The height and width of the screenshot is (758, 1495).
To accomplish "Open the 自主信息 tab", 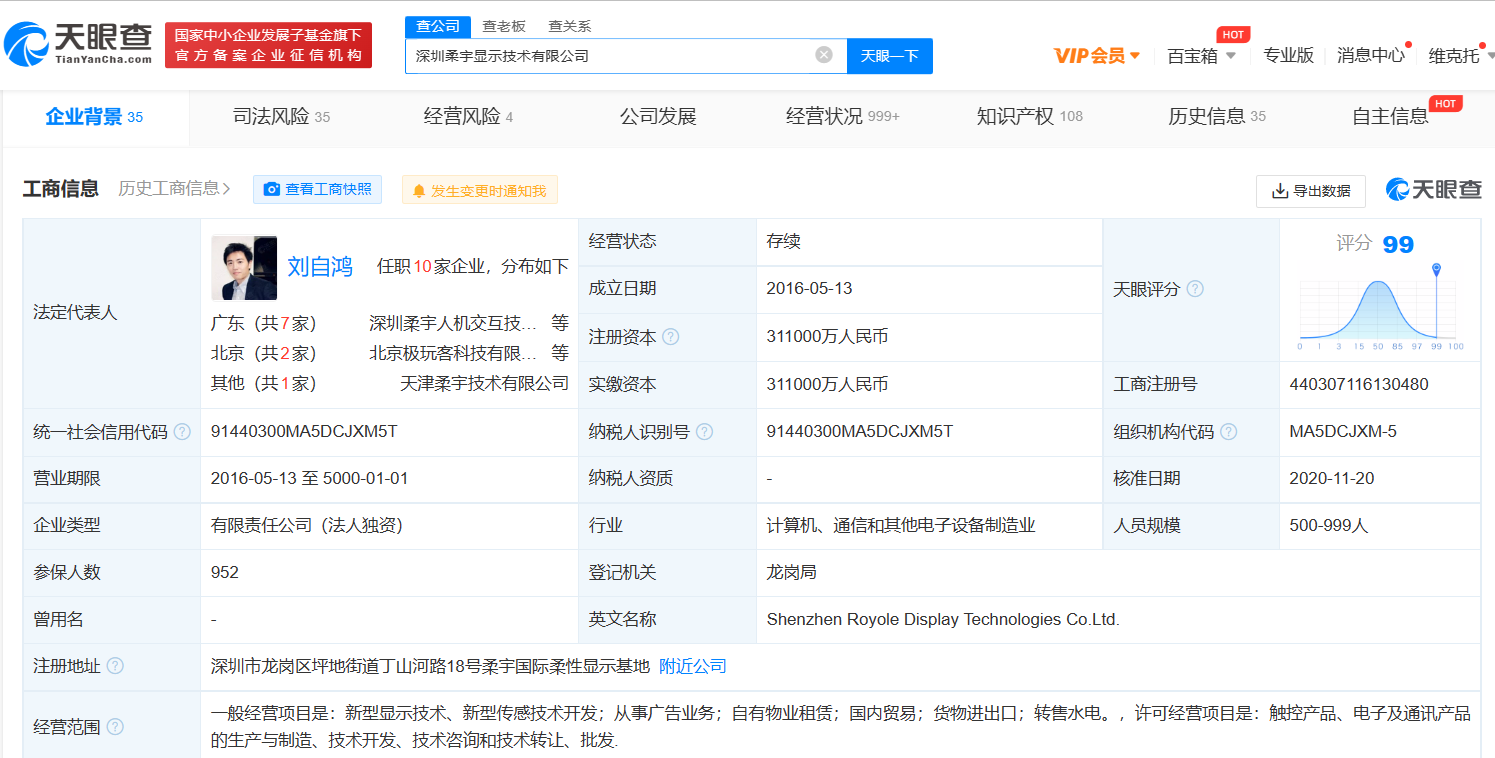I will coord(1390,117).
